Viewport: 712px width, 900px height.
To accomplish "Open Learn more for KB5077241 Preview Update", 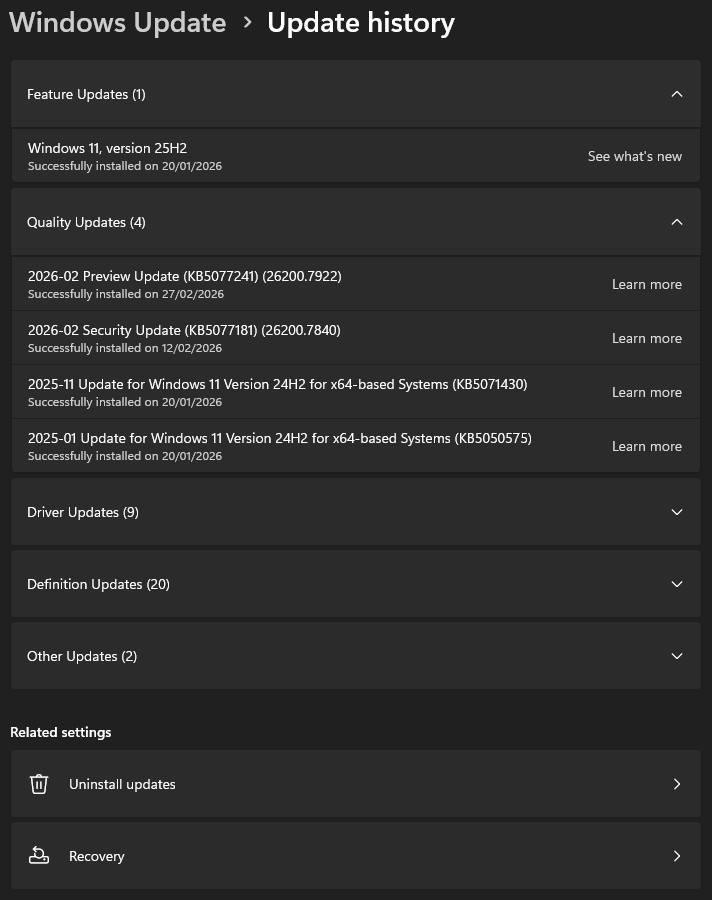I will (x=646, y=284).
